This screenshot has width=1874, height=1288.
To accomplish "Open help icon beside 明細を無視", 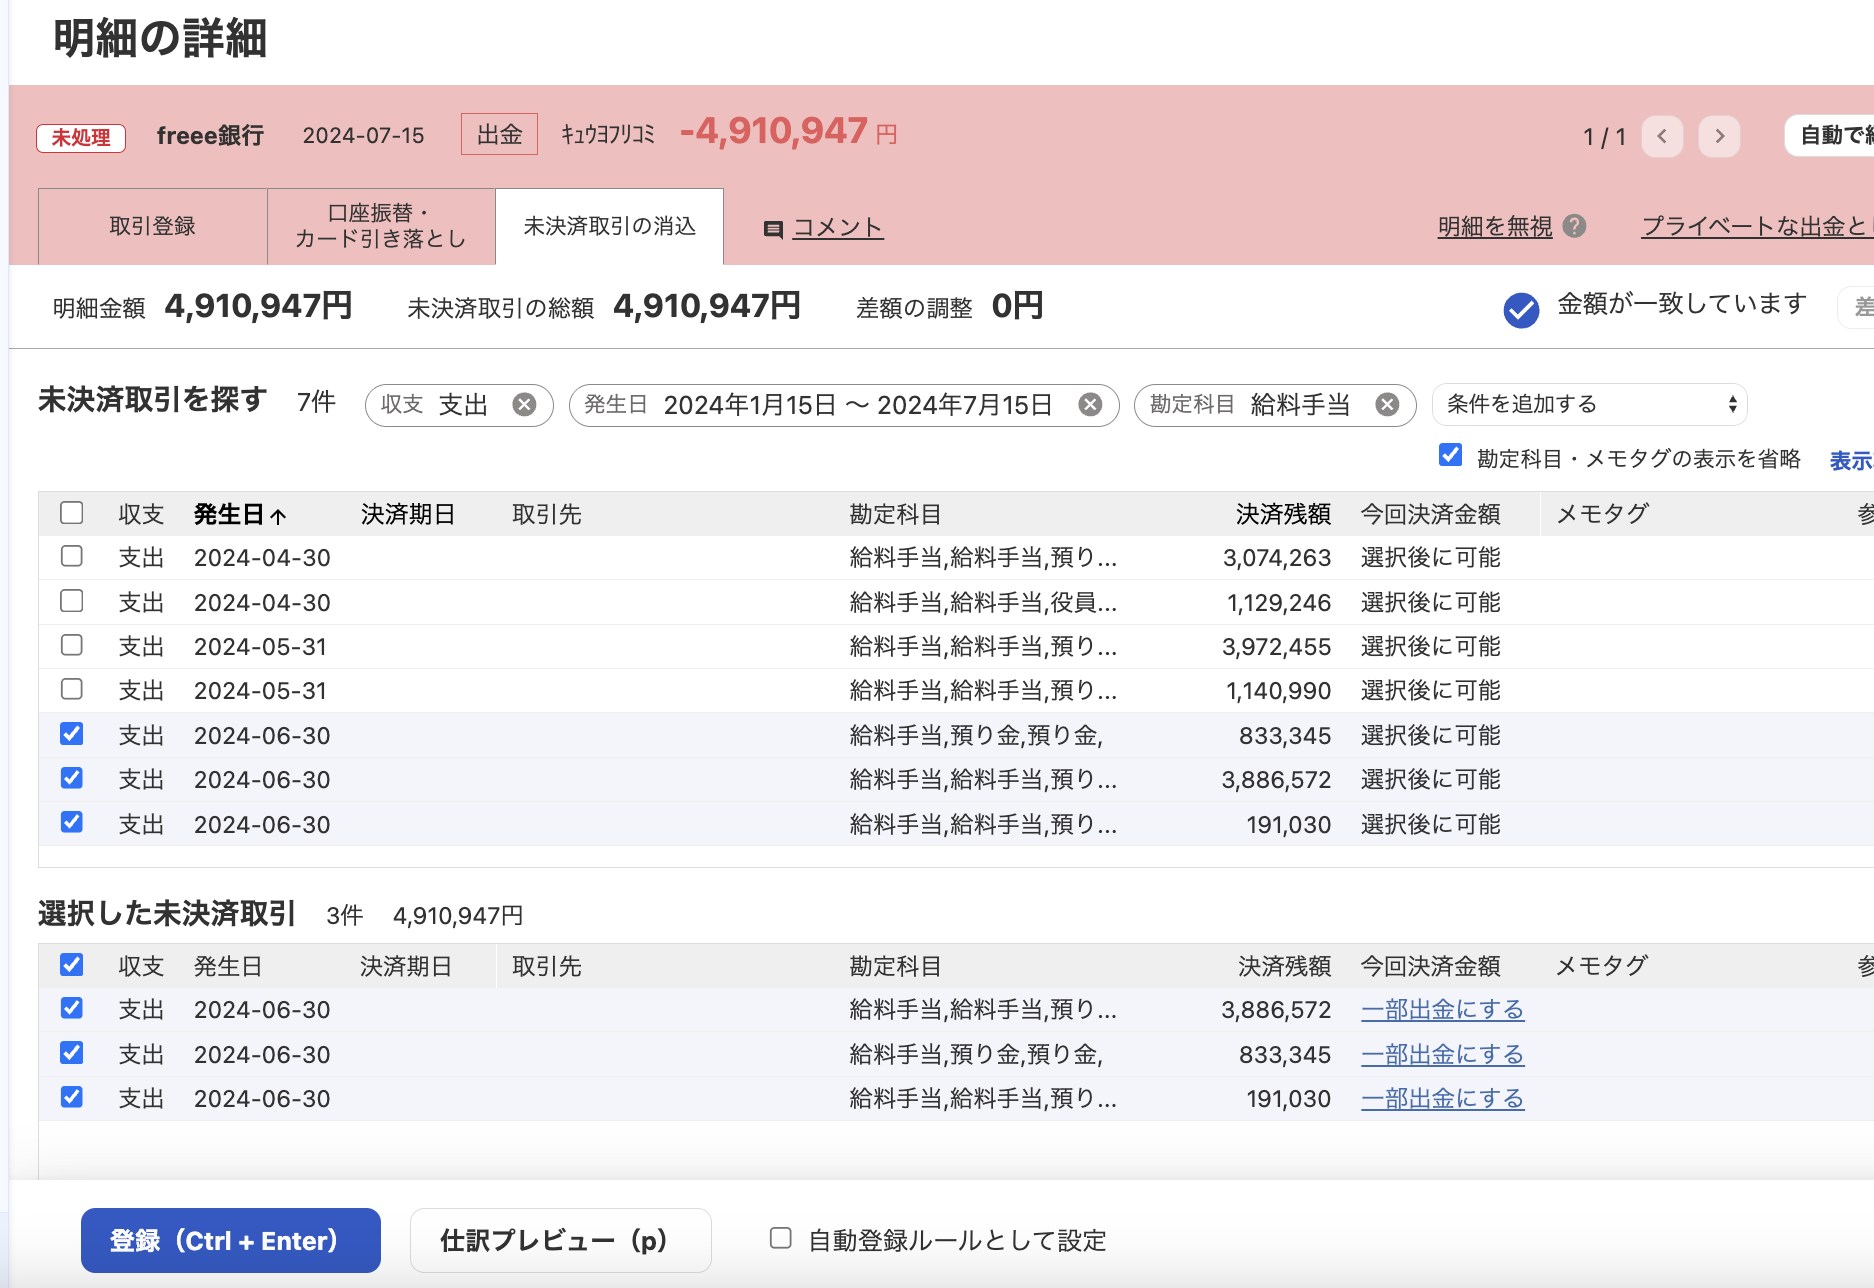I will pos(1574,226).
